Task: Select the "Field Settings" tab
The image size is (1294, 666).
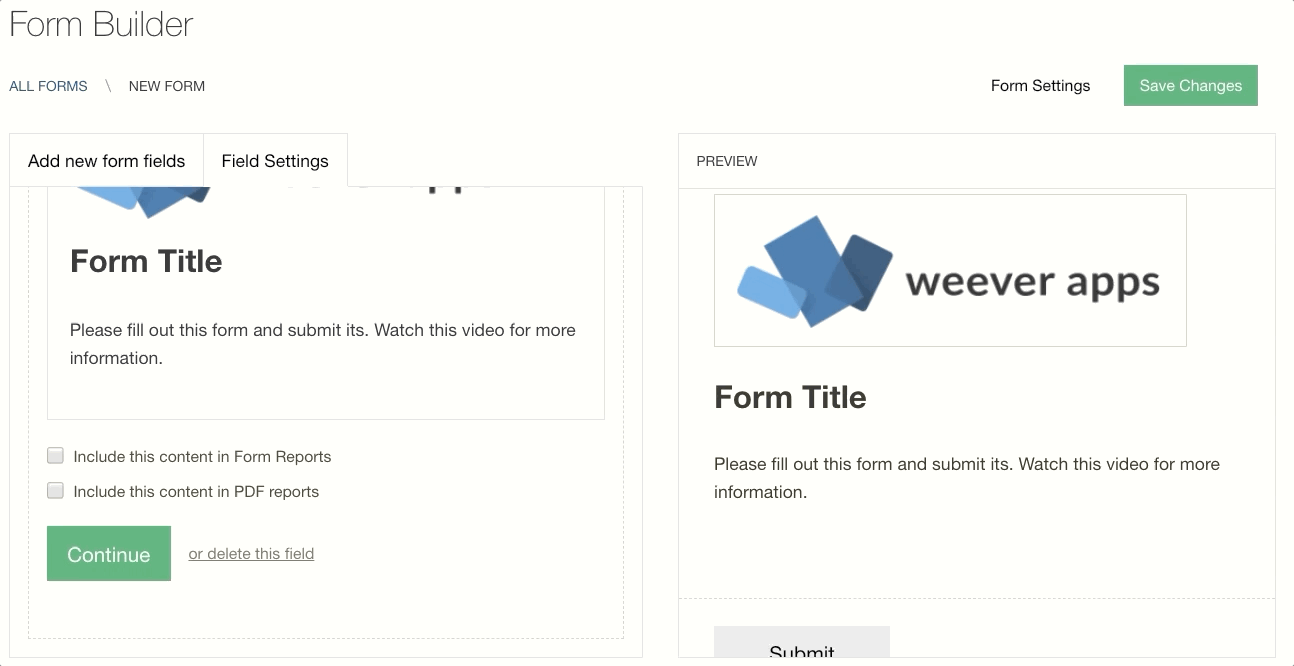Action: click(x=275, y=161)
